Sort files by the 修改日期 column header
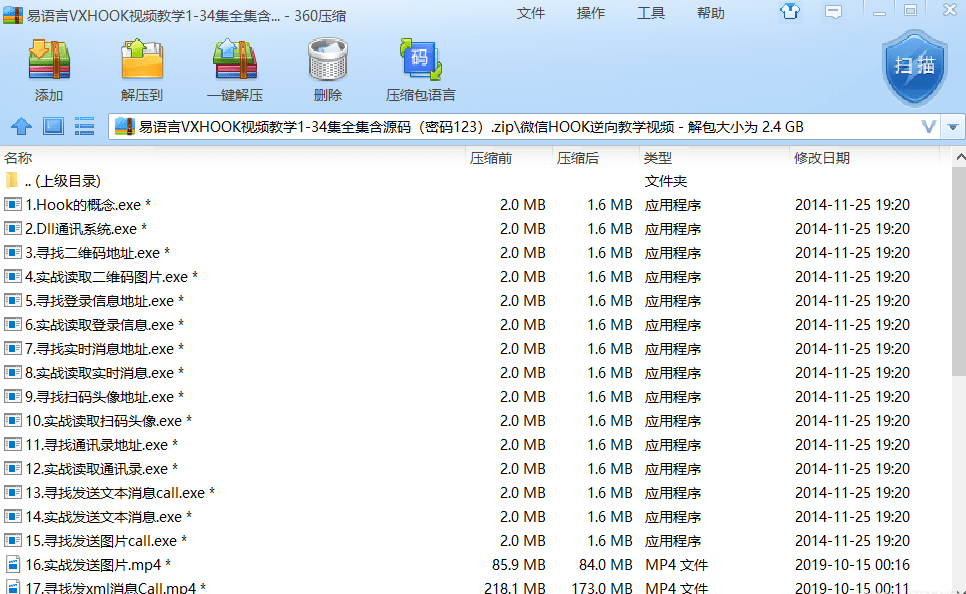 point(822,158)
